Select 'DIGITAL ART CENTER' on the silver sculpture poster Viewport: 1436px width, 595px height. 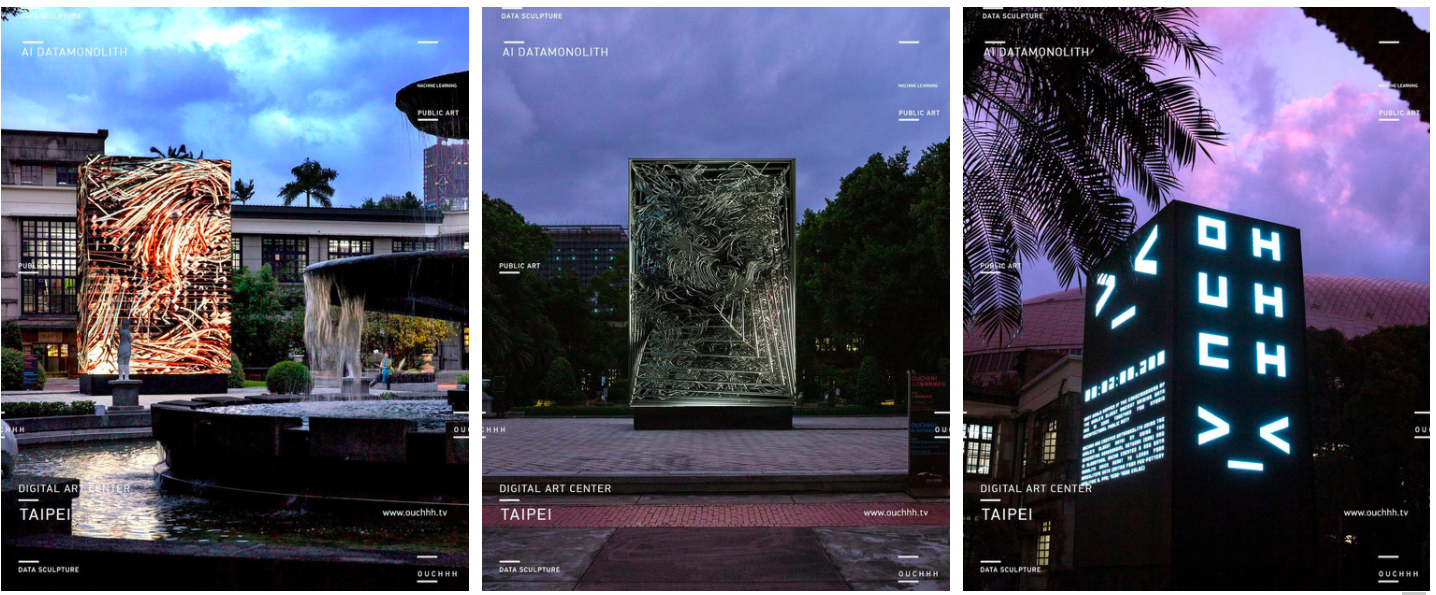(x=555, y=489)
